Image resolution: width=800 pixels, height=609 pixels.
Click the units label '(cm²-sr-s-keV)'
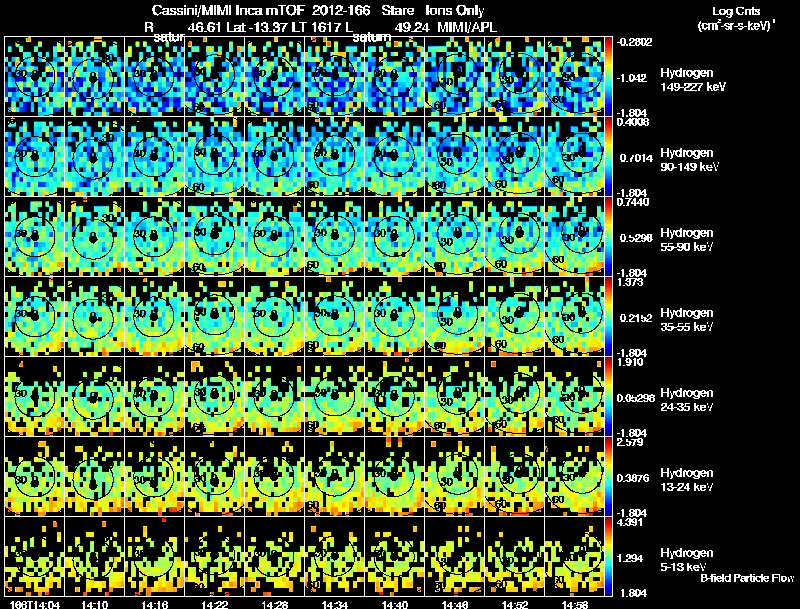(x=736, y=26)
